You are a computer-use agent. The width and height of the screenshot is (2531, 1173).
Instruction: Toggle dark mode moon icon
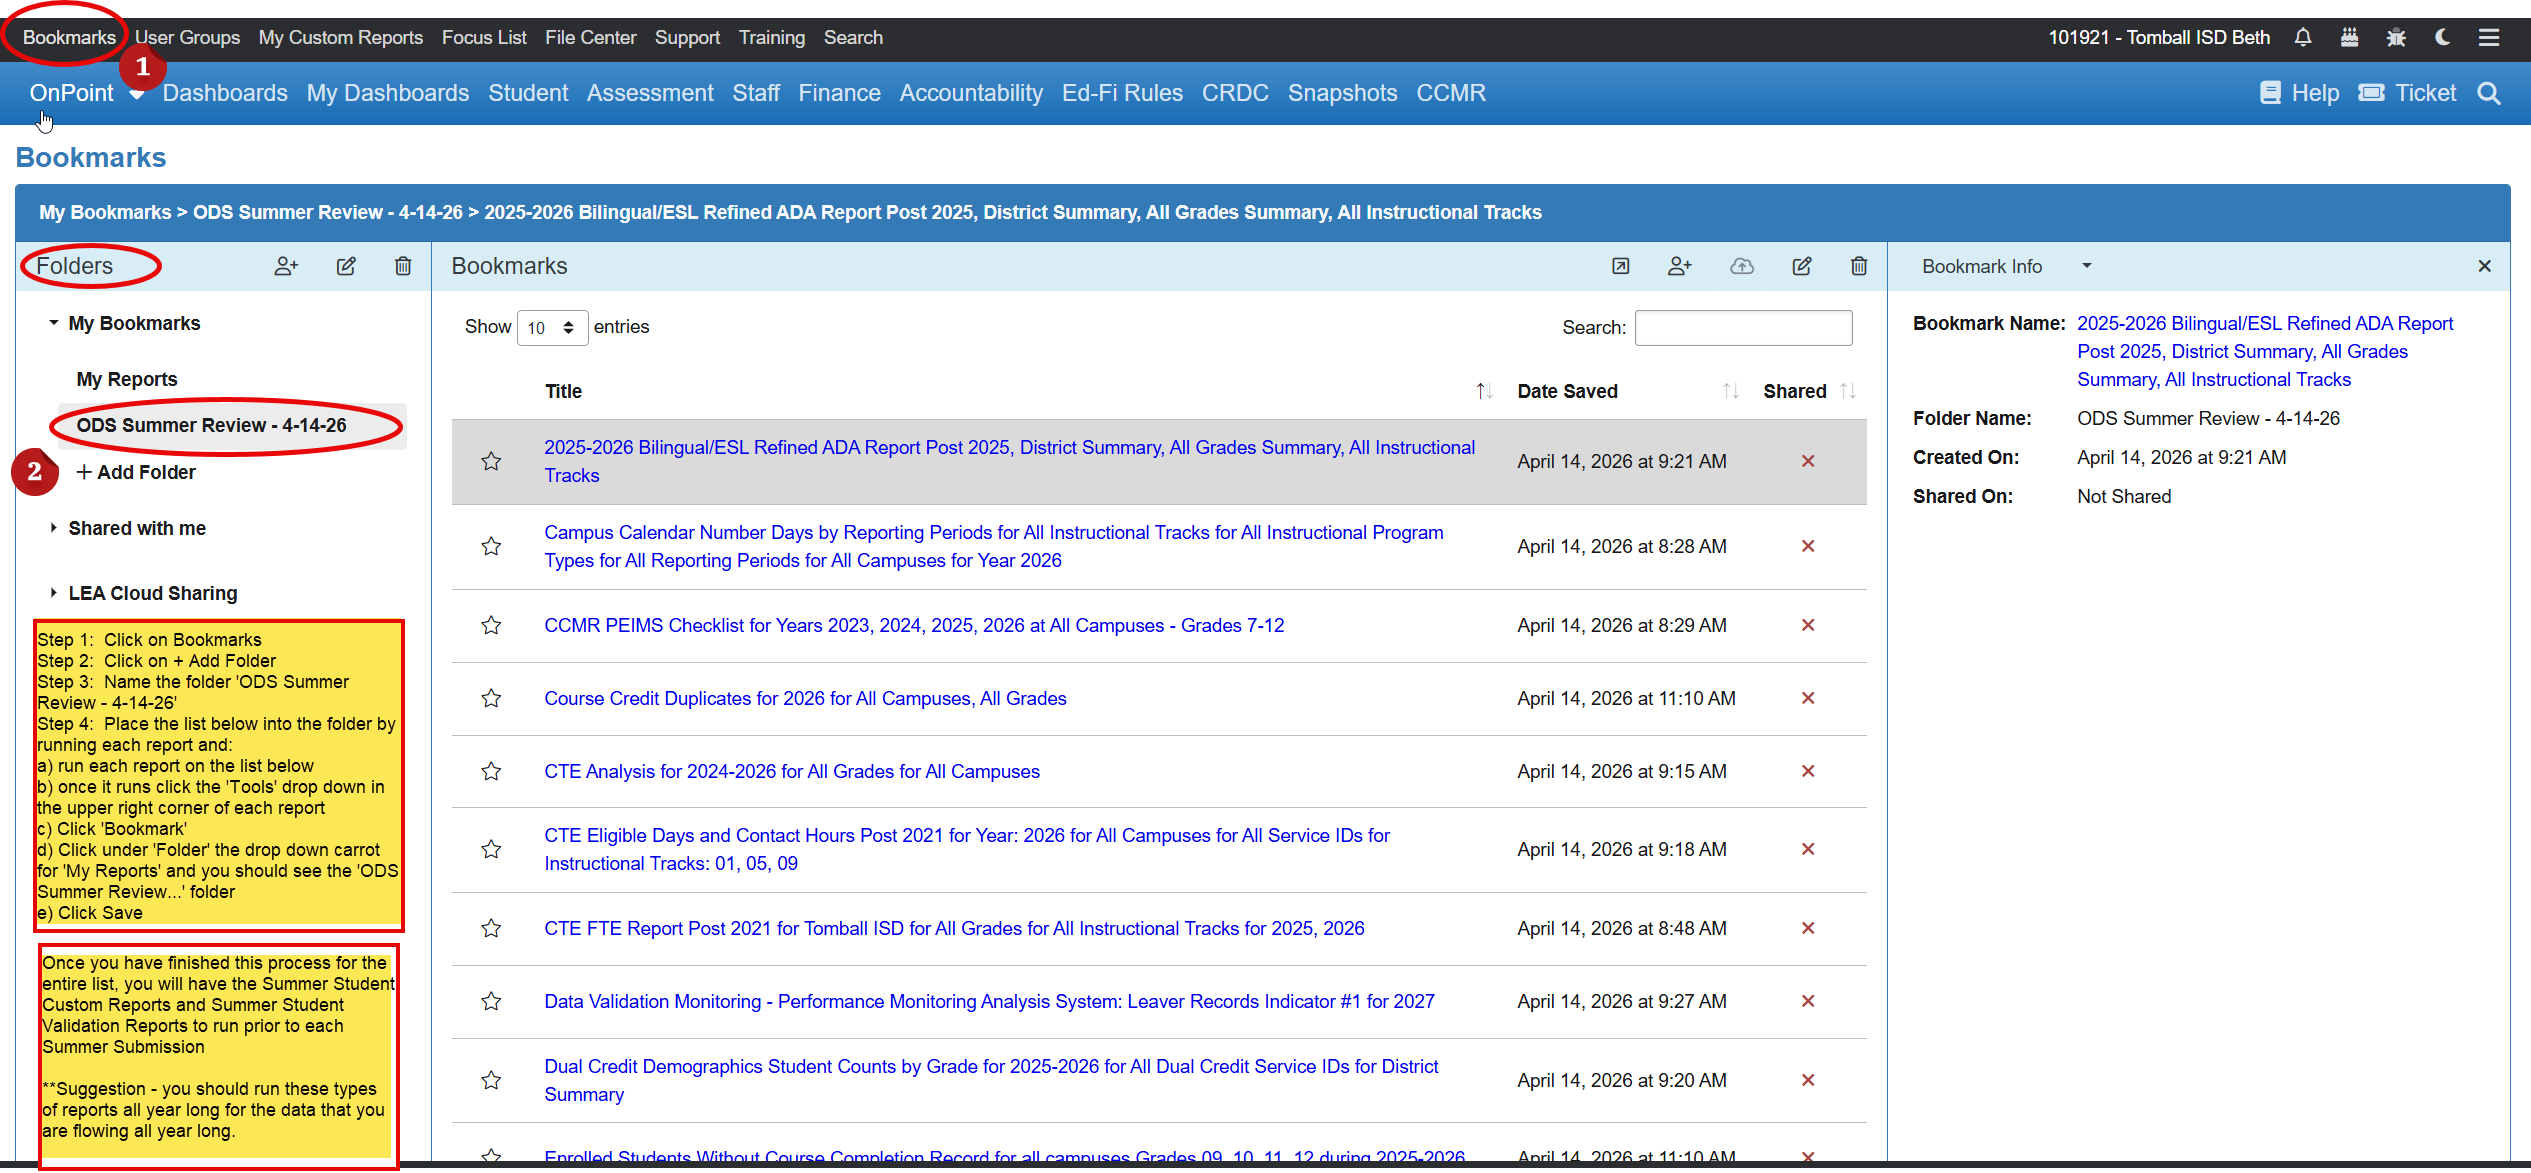[2442, 38]
